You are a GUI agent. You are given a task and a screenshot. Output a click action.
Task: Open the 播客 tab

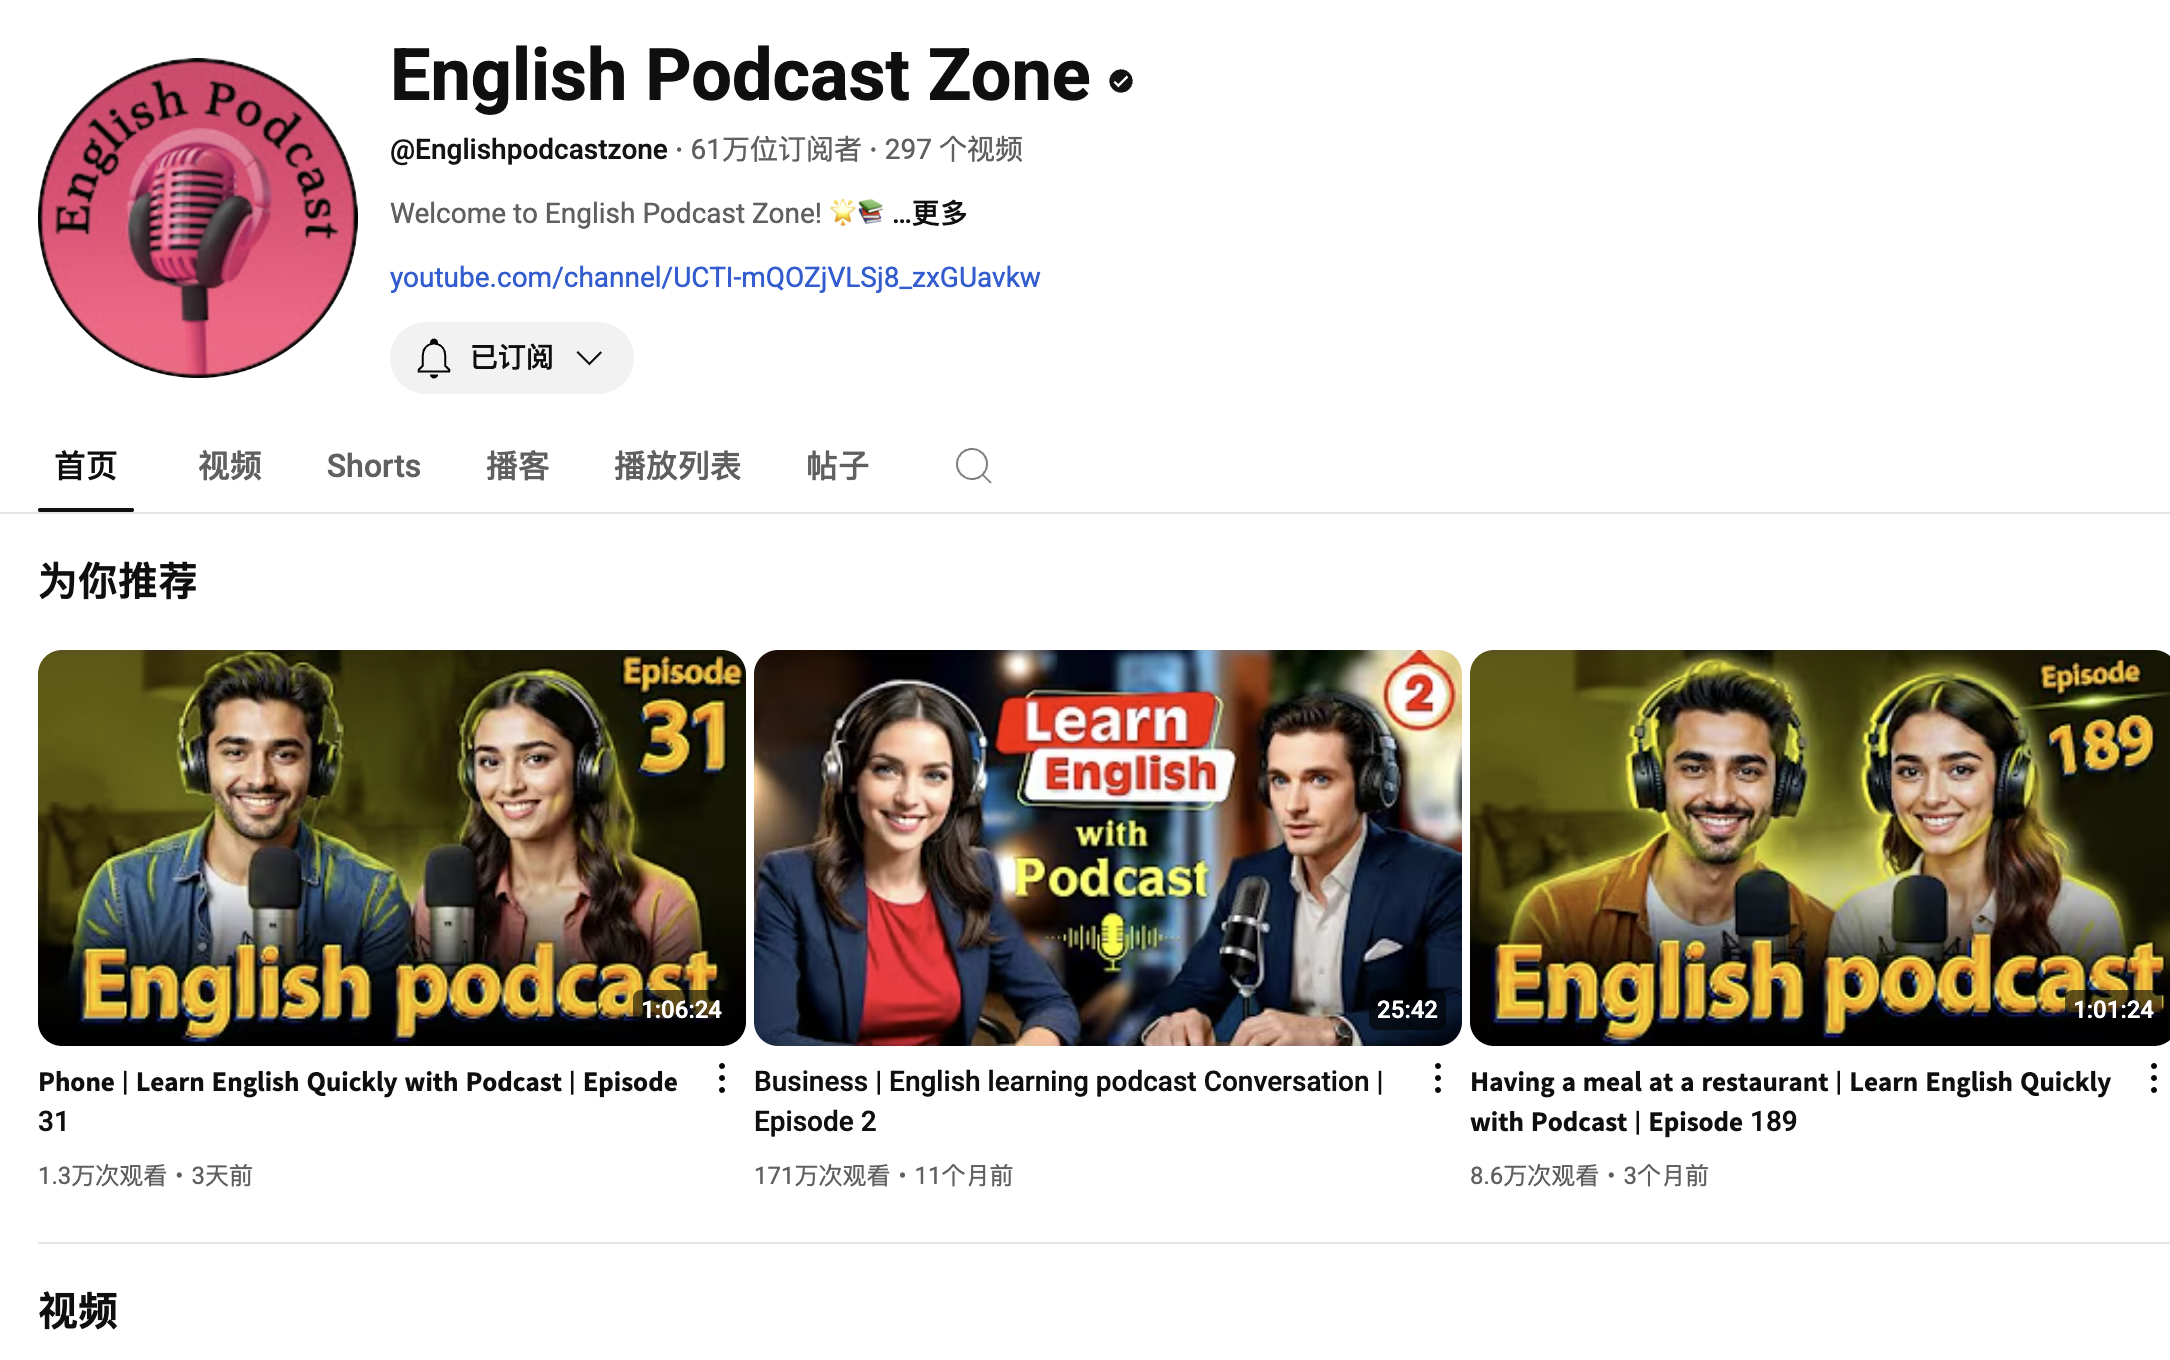[x=518, y=466]
